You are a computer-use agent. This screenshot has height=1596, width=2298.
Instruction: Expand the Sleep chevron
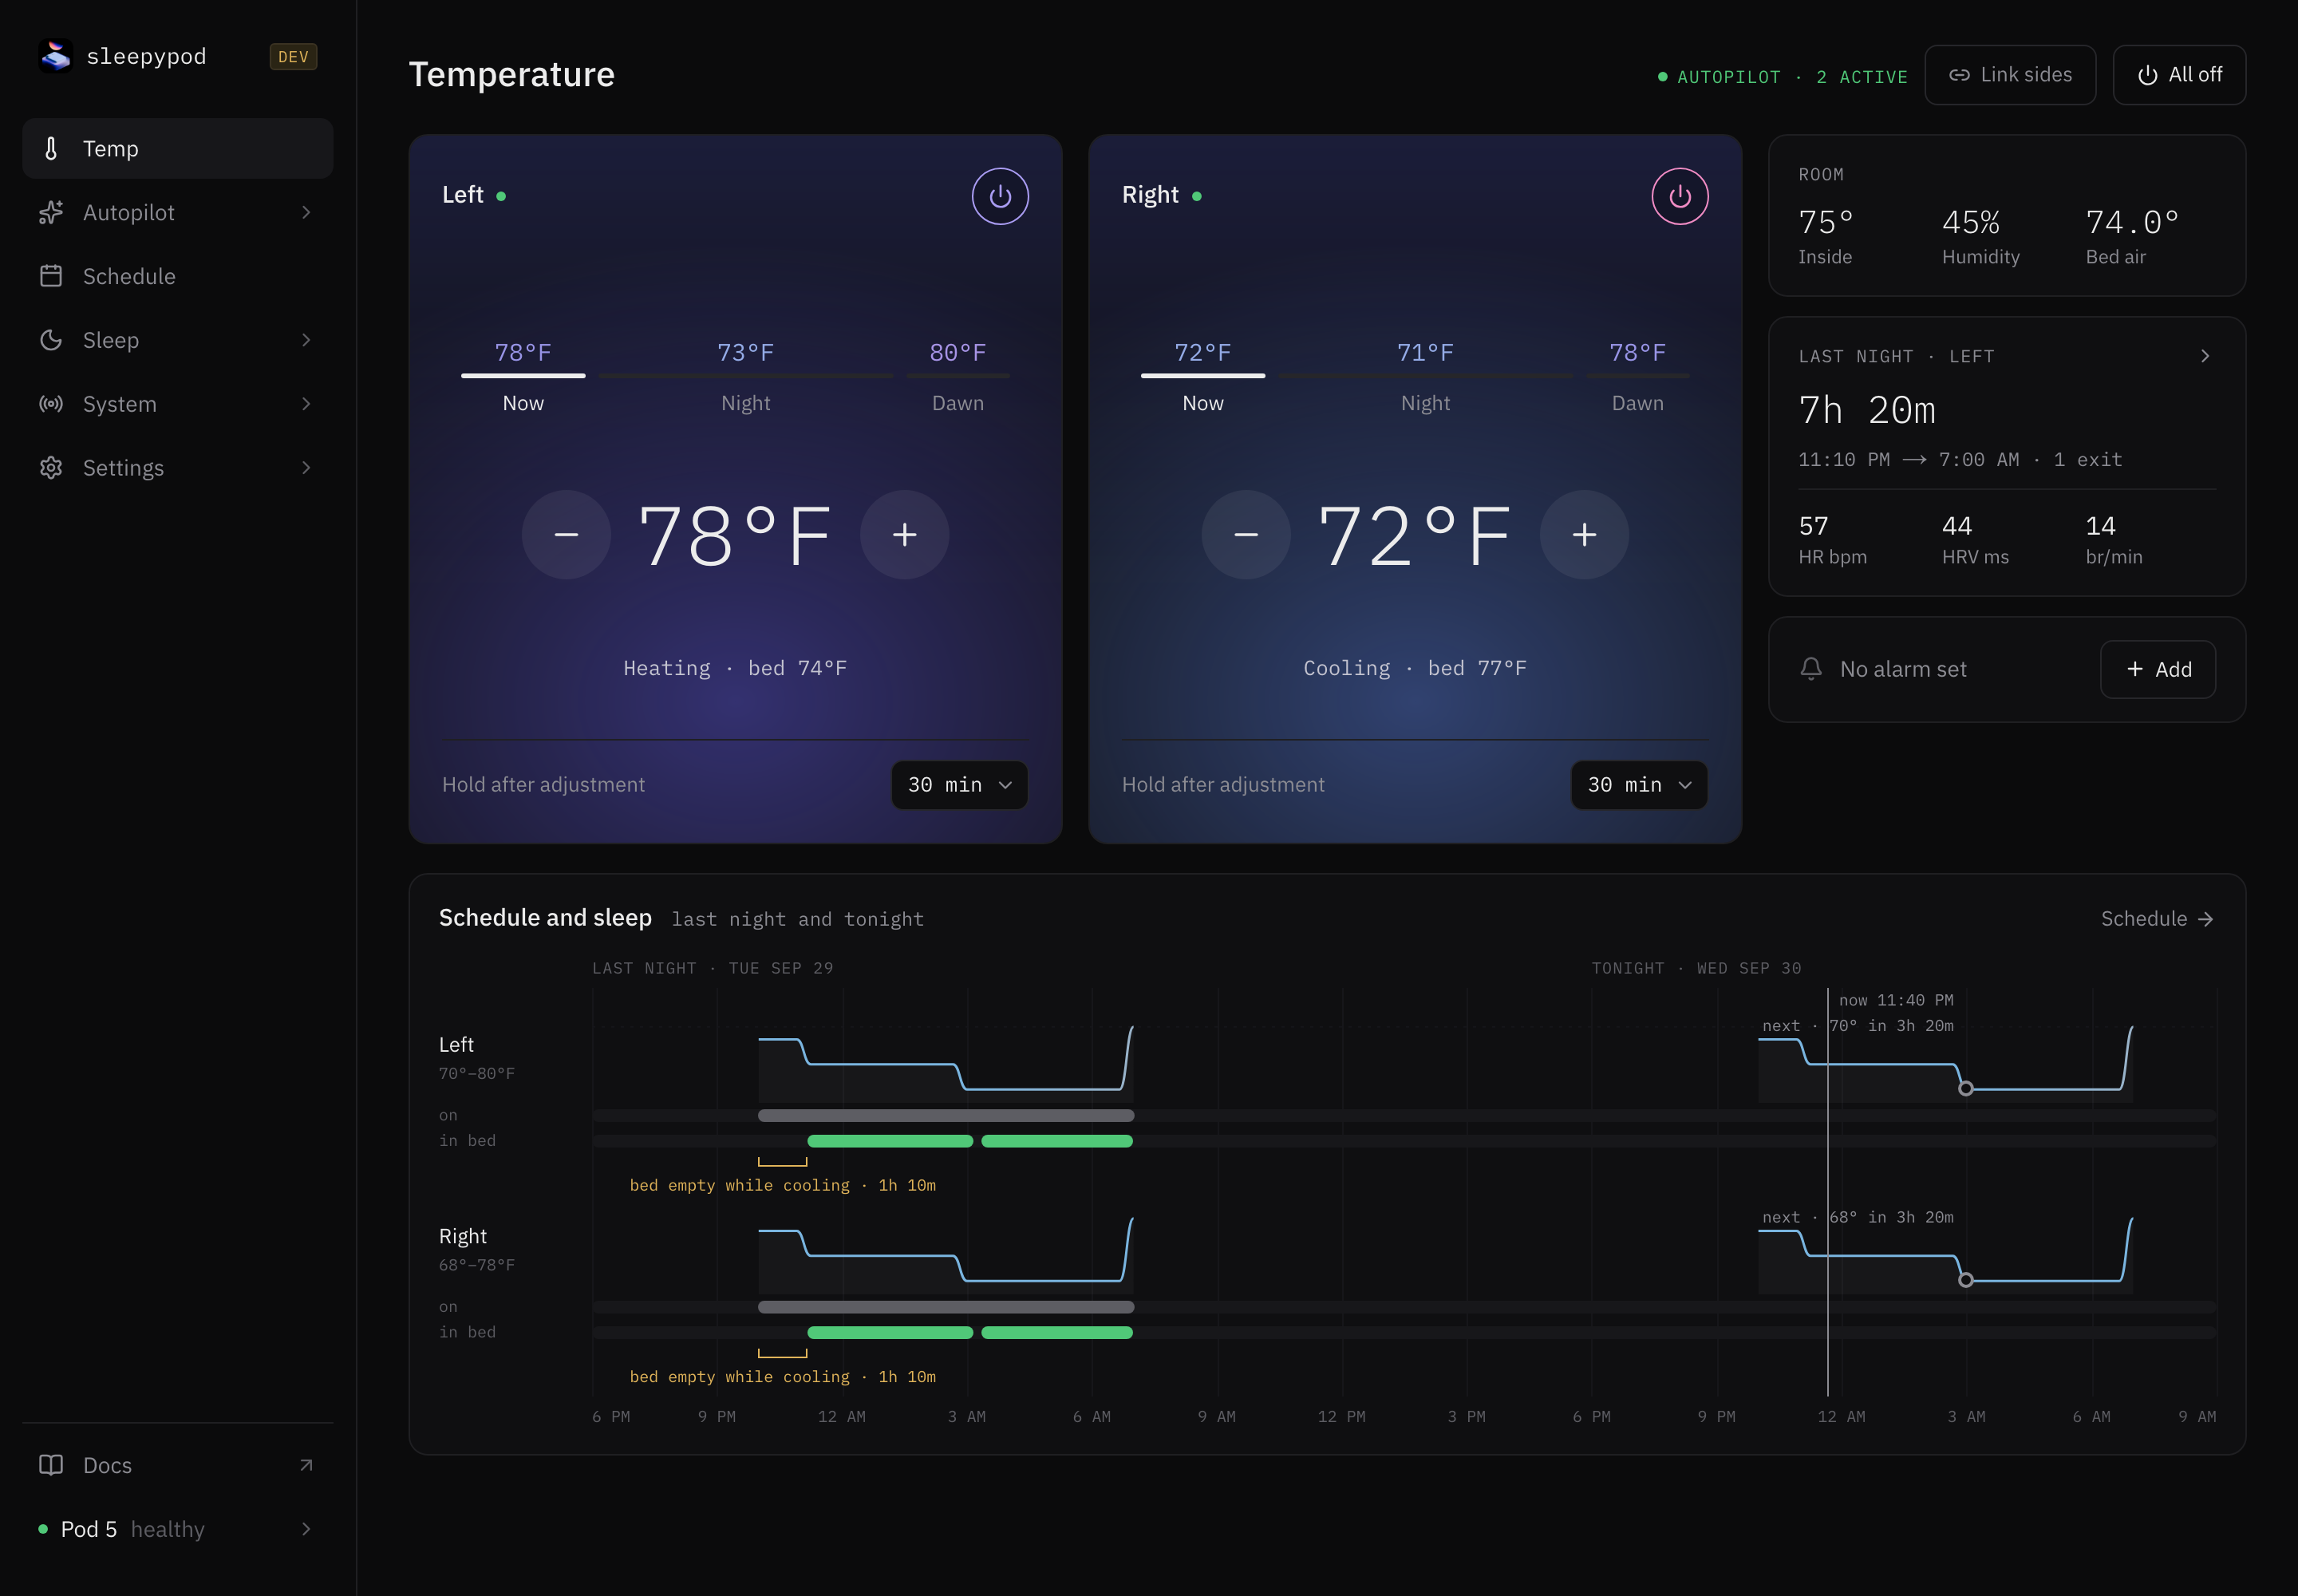(306, 340)
